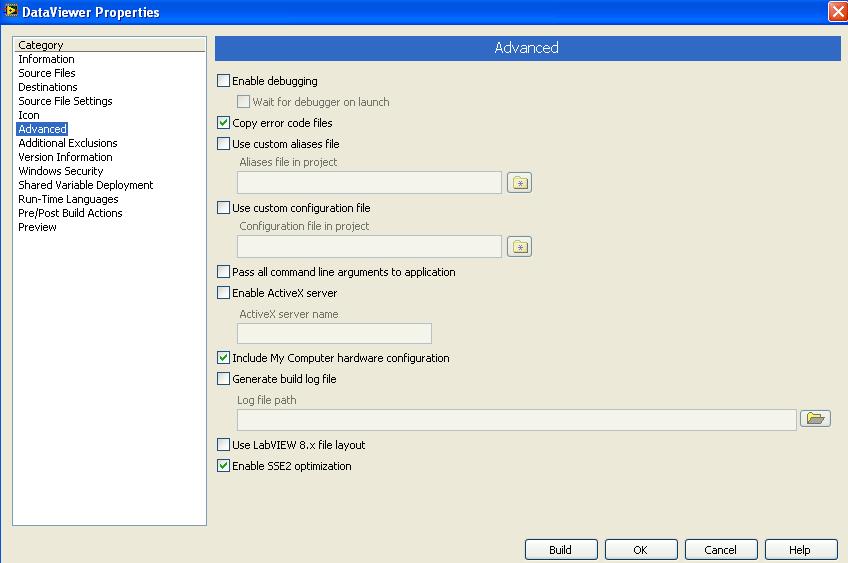Click the Category list header
848x563 pixels.
pyautogui.click(x=109, y=45)
